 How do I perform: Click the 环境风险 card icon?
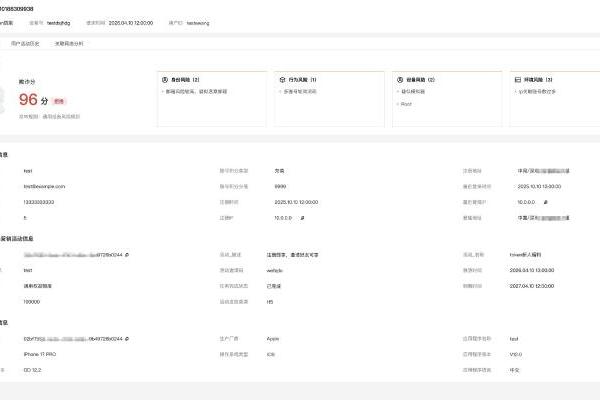pyautogui.click(x=518, y=80)
